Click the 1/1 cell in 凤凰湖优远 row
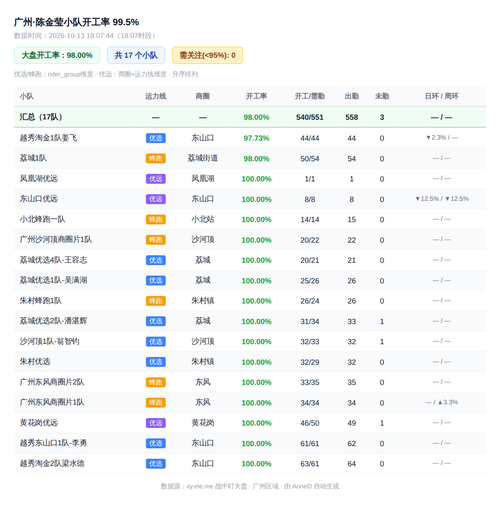Image resolution: width=500 pixels, height=507 pixels. pos(310,179)
